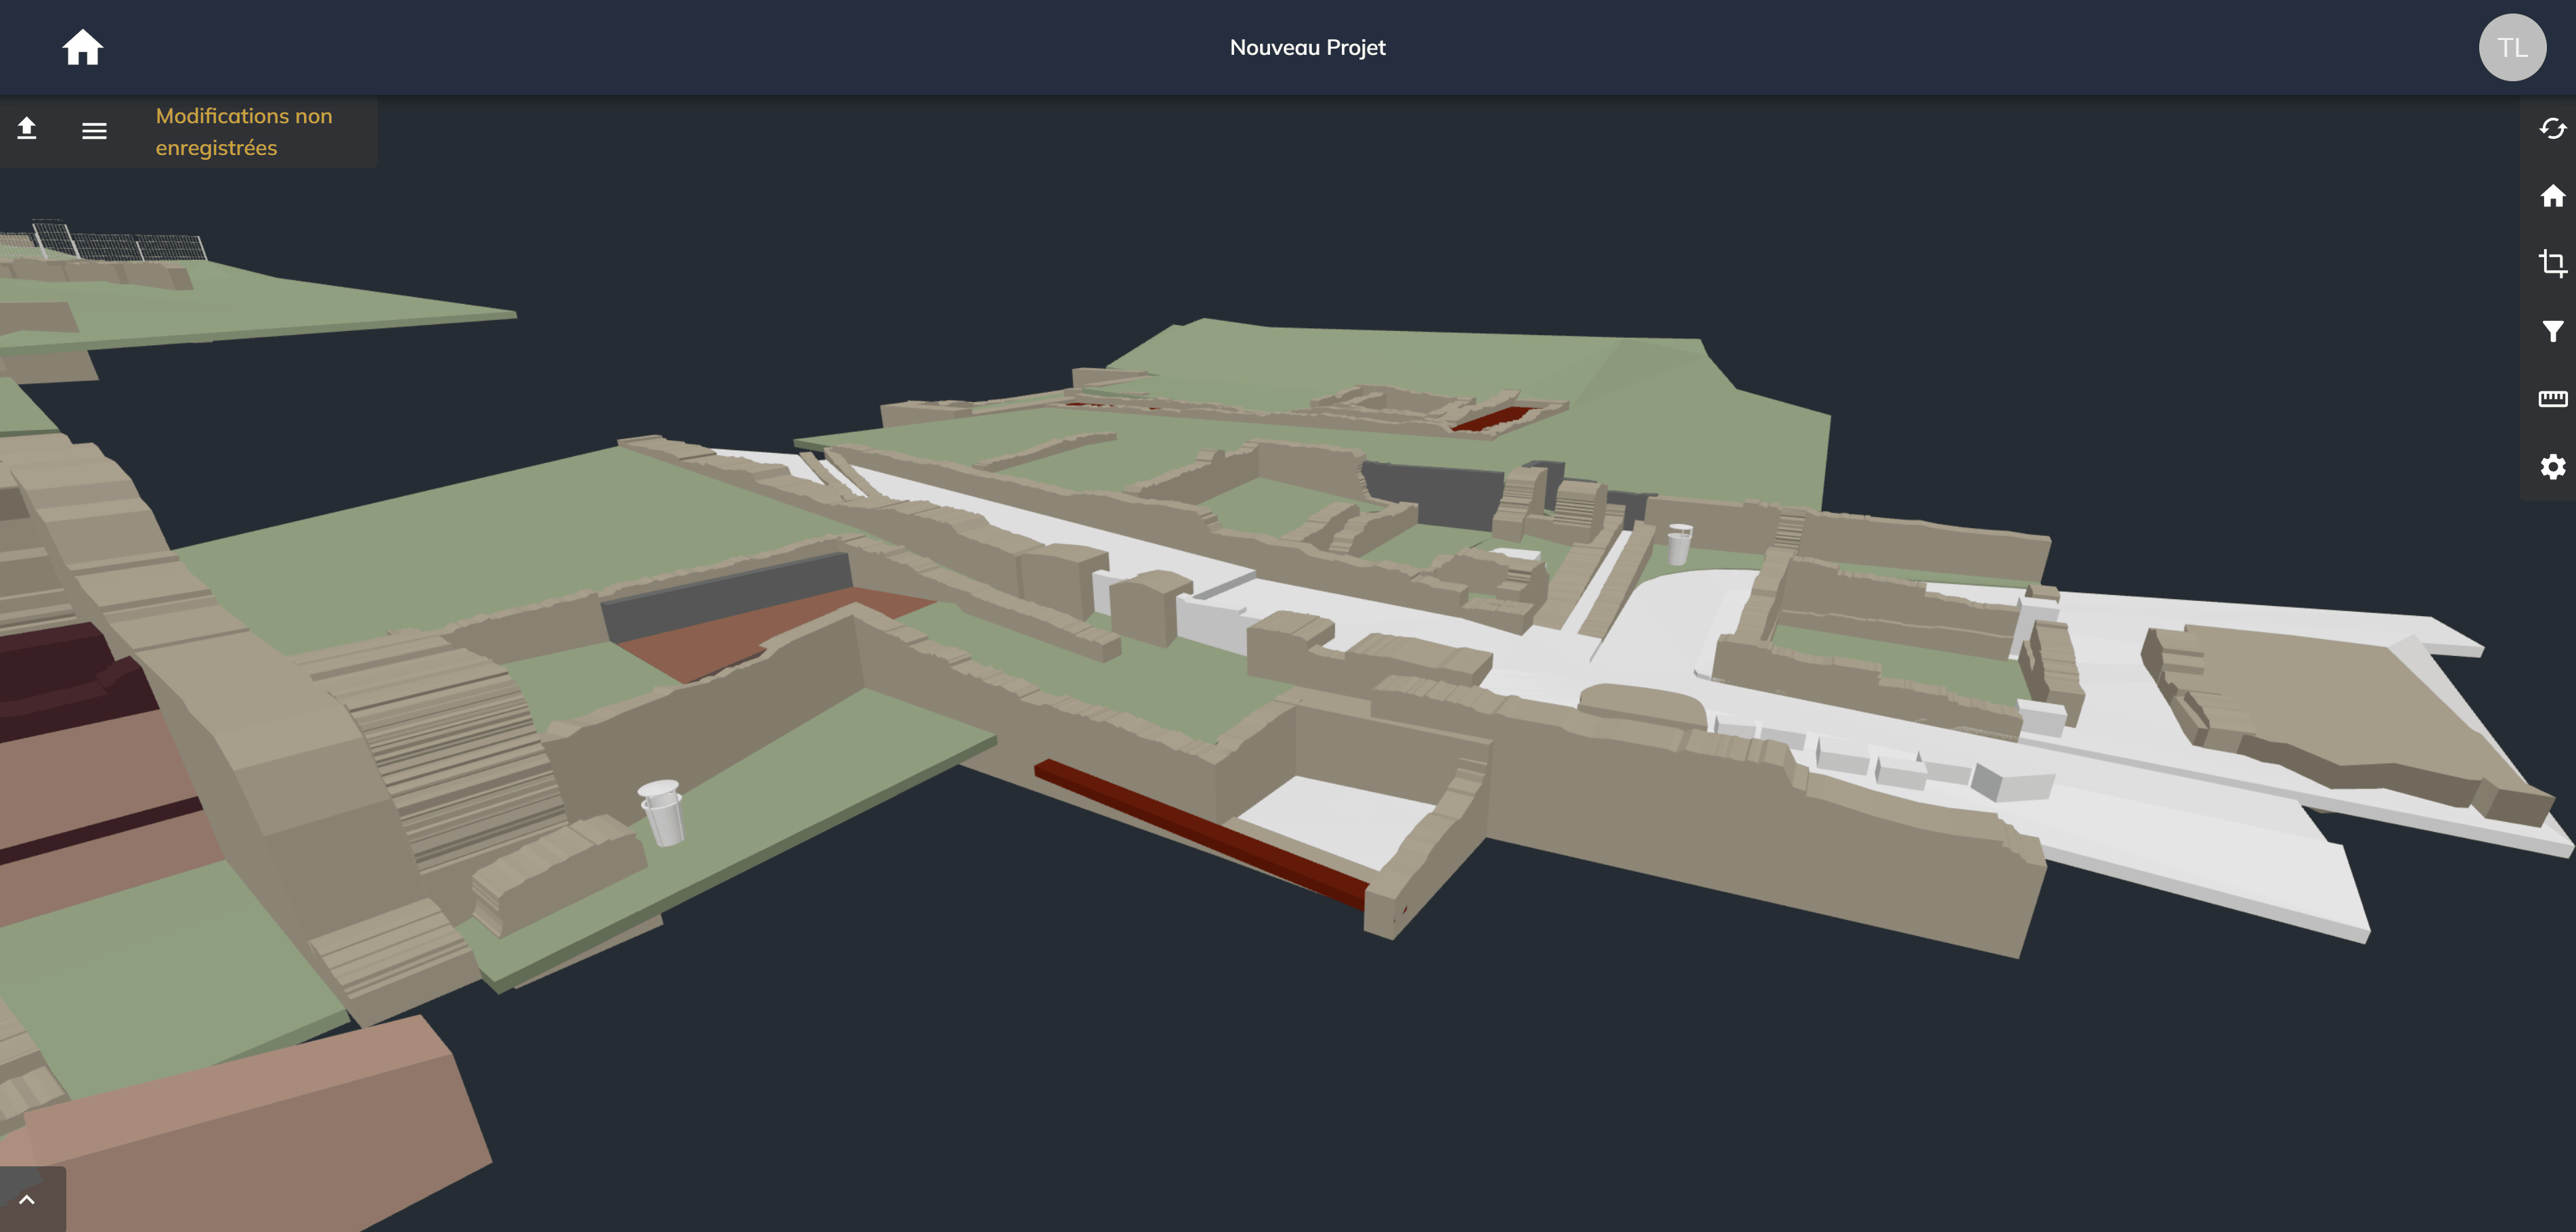
Task: Open the hamburger menu
Action: [x=94, y=130]
